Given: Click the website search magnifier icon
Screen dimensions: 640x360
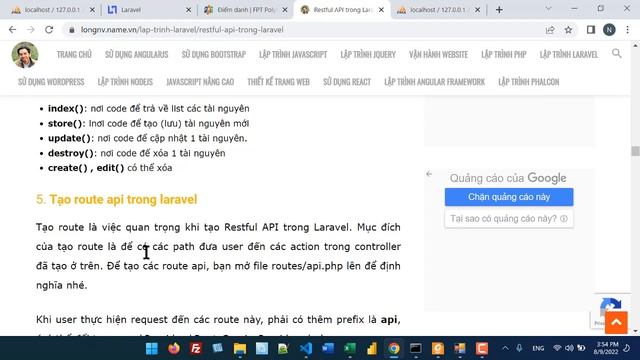Looking at the screenshot, I should [617, 53].
